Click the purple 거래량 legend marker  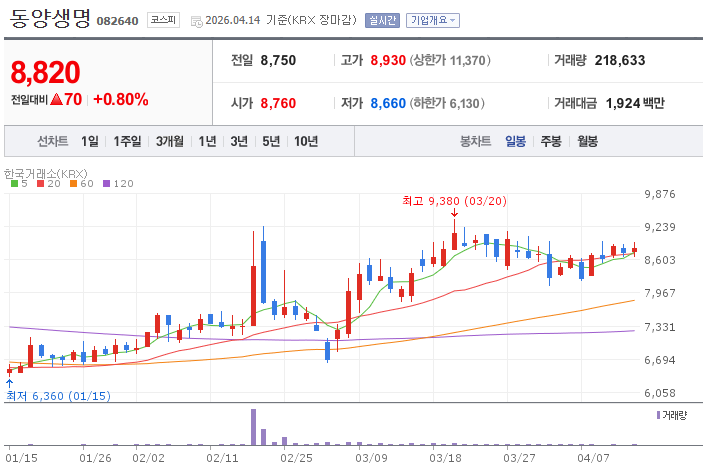click(x=658, y=415)
